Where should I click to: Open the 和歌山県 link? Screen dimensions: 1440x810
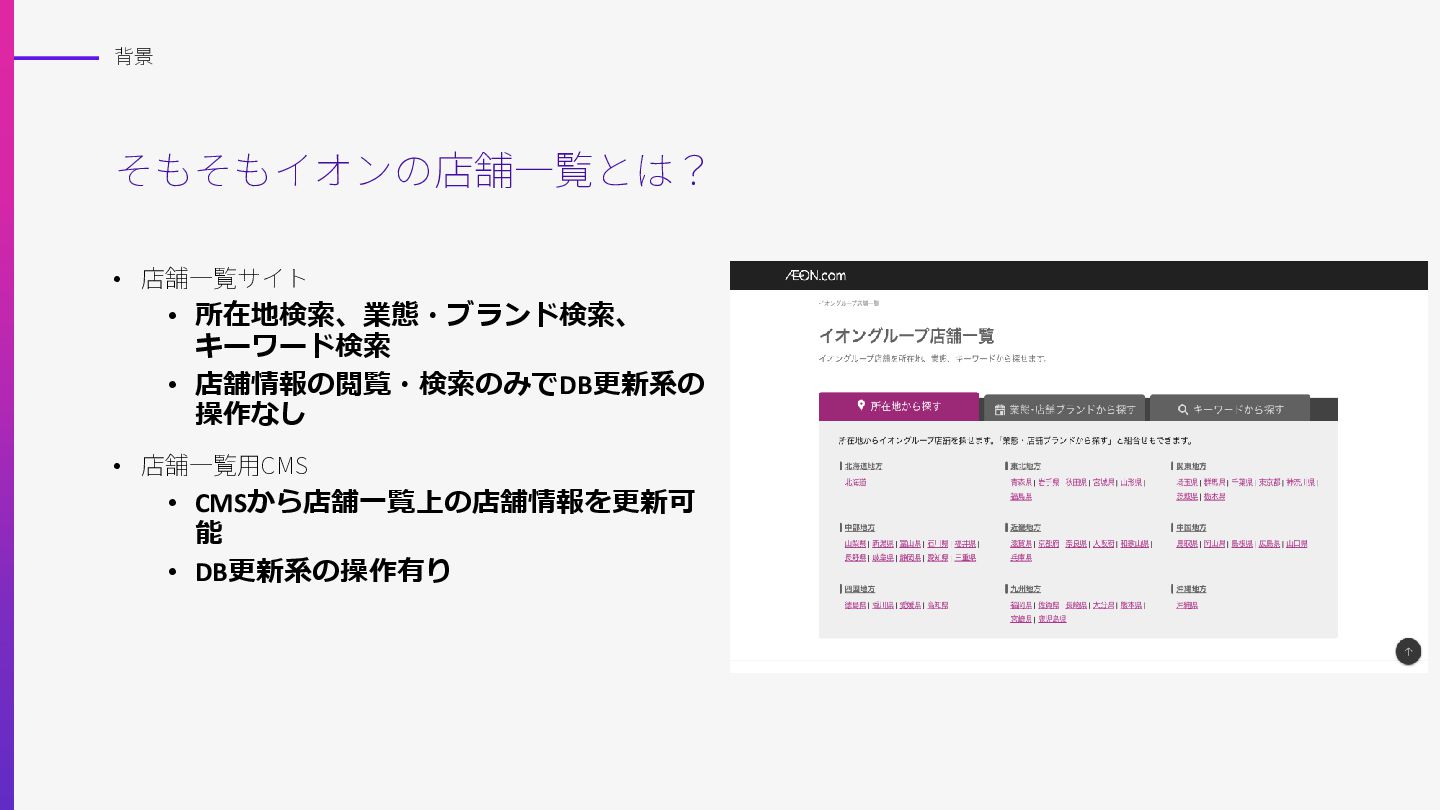(x=1135, y=544)
